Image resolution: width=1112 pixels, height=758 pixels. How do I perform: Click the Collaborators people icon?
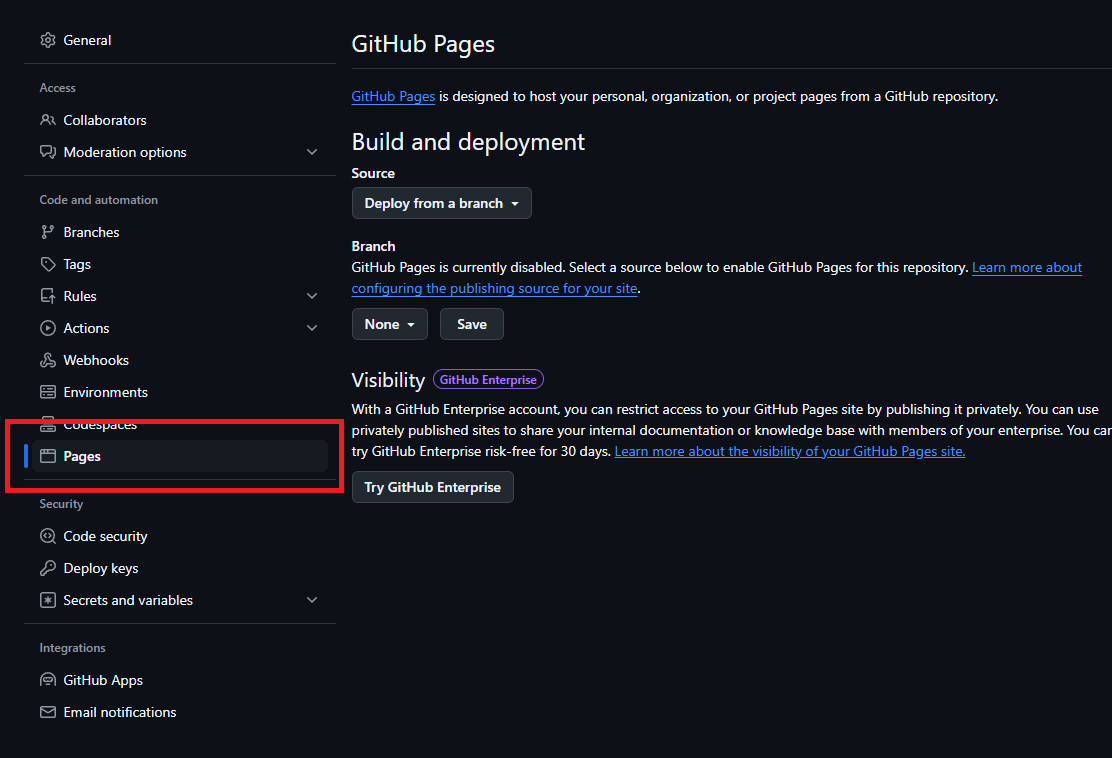coord(48,120)
